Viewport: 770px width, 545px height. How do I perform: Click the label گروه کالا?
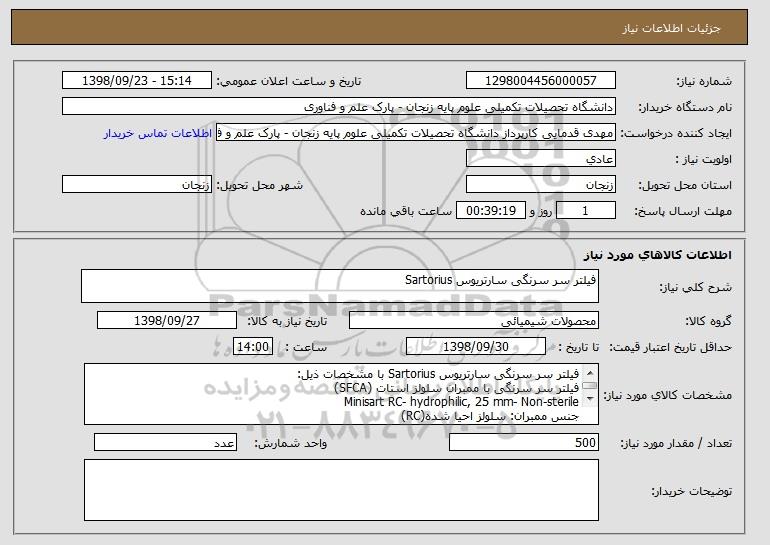(708, 321)
